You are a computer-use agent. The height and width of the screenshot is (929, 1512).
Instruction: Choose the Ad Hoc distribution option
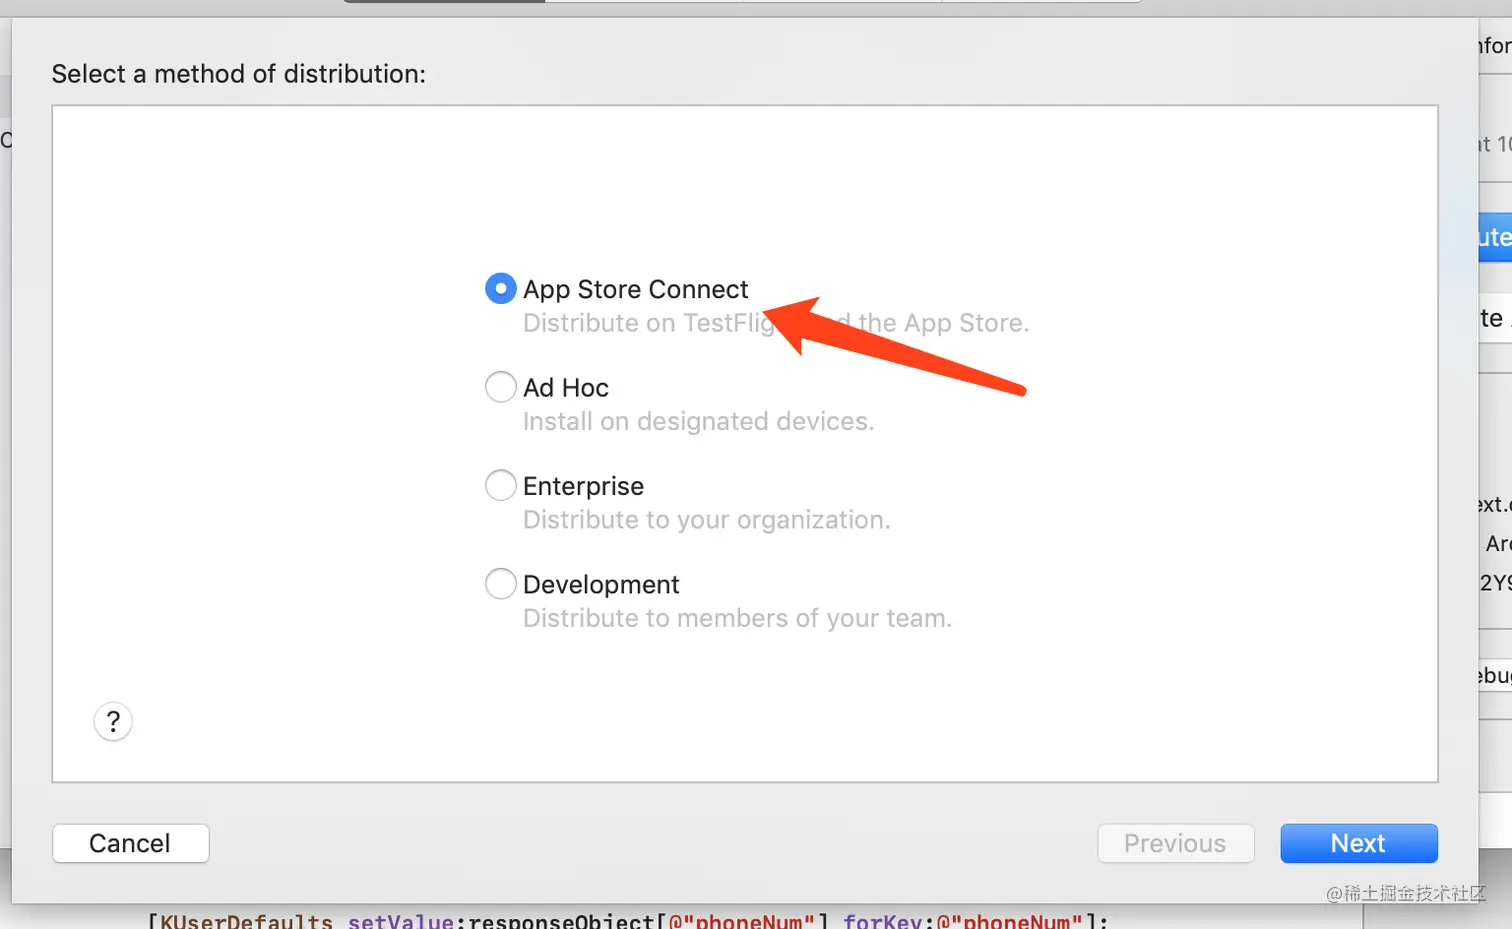tap(500, 387)
